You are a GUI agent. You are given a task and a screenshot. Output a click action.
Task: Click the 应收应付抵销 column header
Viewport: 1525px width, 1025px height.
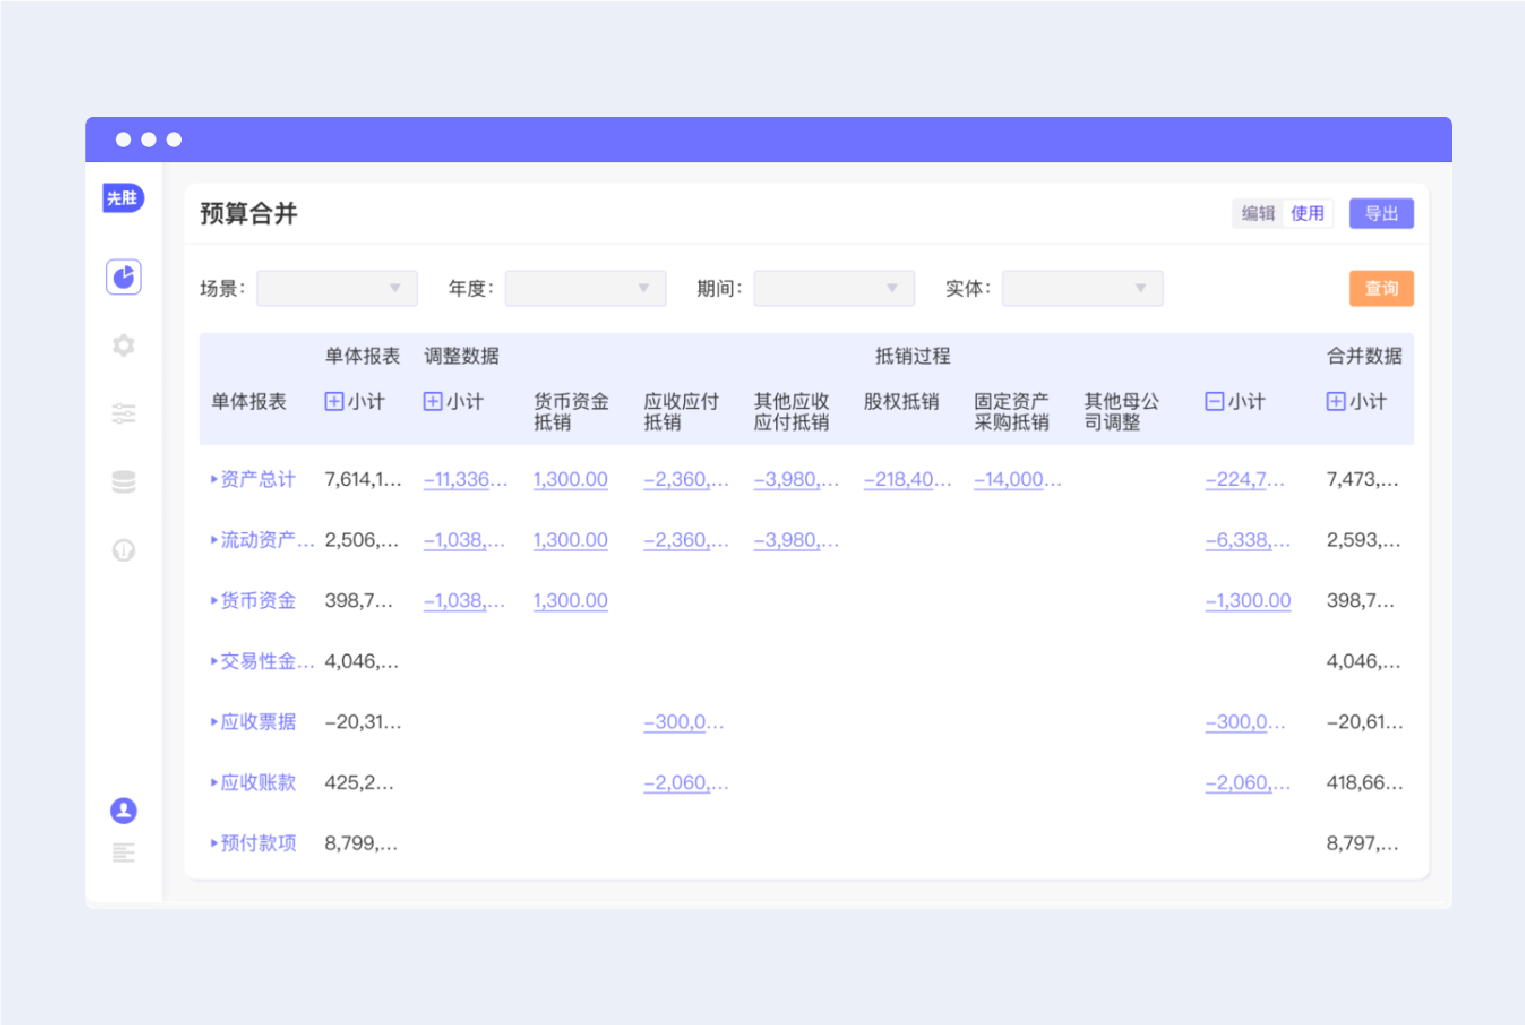pyautogui.click(x=681, y=412)
